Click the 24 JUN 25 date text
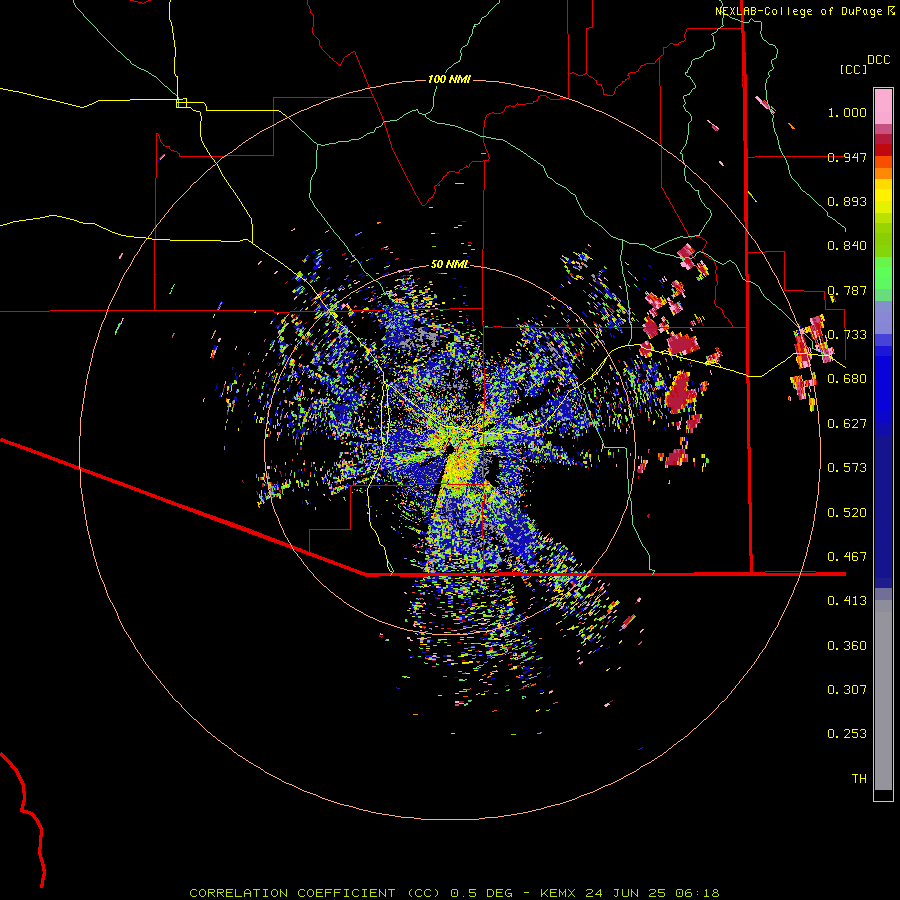This screenshot has width=900, height=900. coord(625,893)
